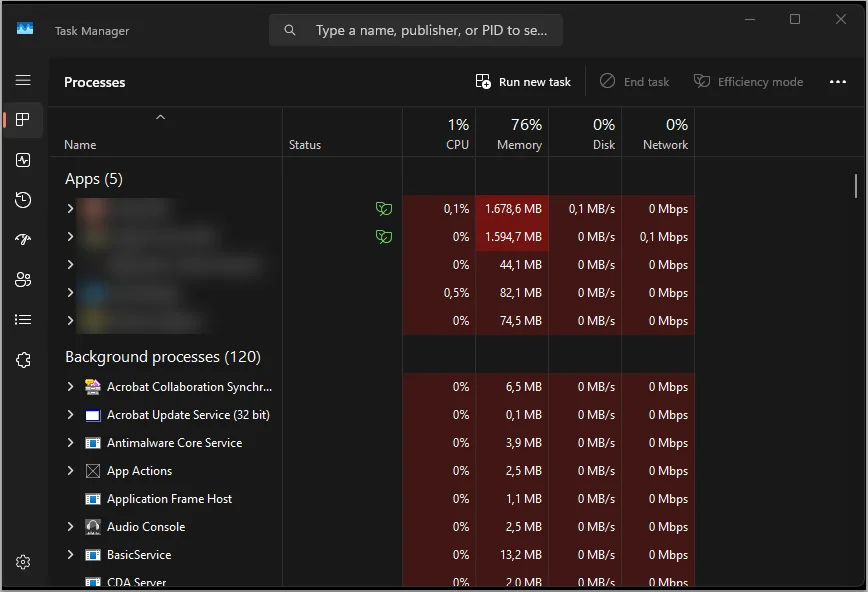Screen dimensions: 868x592
Task: Focus the name, publisher, or PID search field
Action: (416, 30)
